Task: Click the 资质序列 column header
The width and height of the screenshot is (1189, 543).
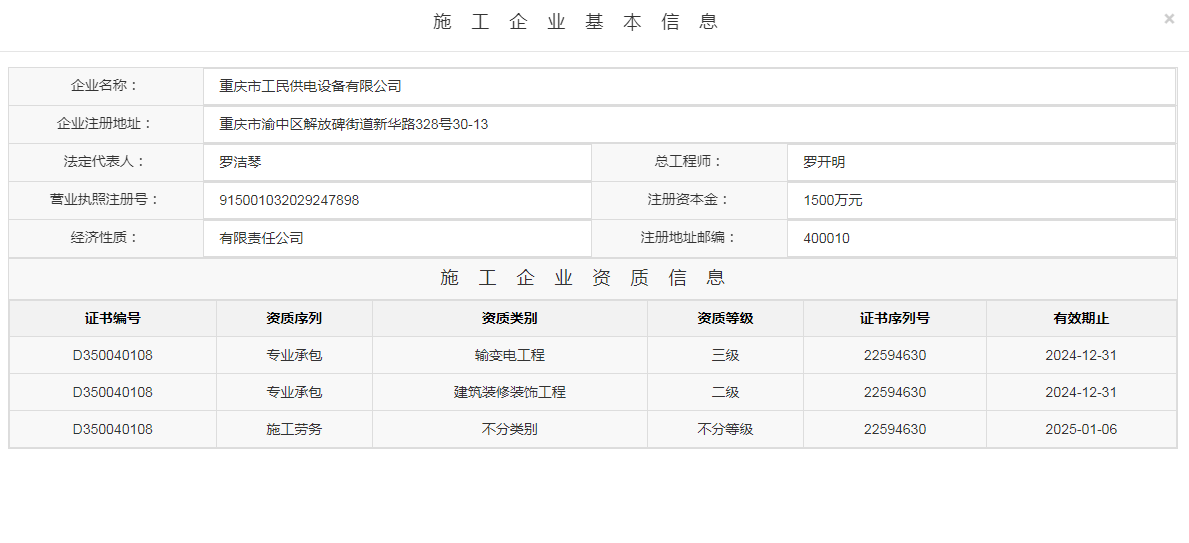Action: [294, 319]
